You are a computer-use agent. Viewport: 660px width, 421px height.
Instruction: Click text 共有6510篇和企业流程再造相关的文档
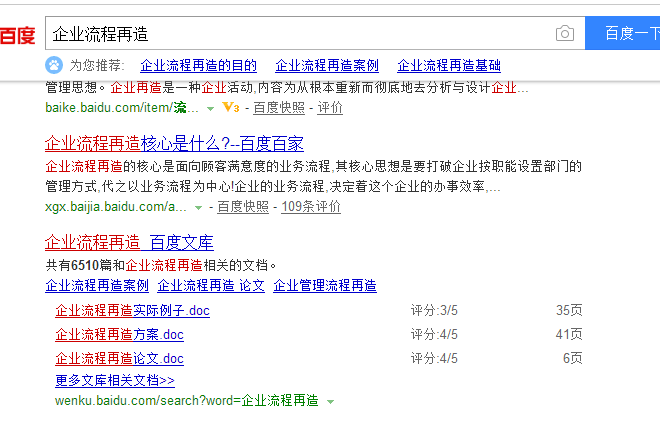pyautogui.click(x=161, y=265)
